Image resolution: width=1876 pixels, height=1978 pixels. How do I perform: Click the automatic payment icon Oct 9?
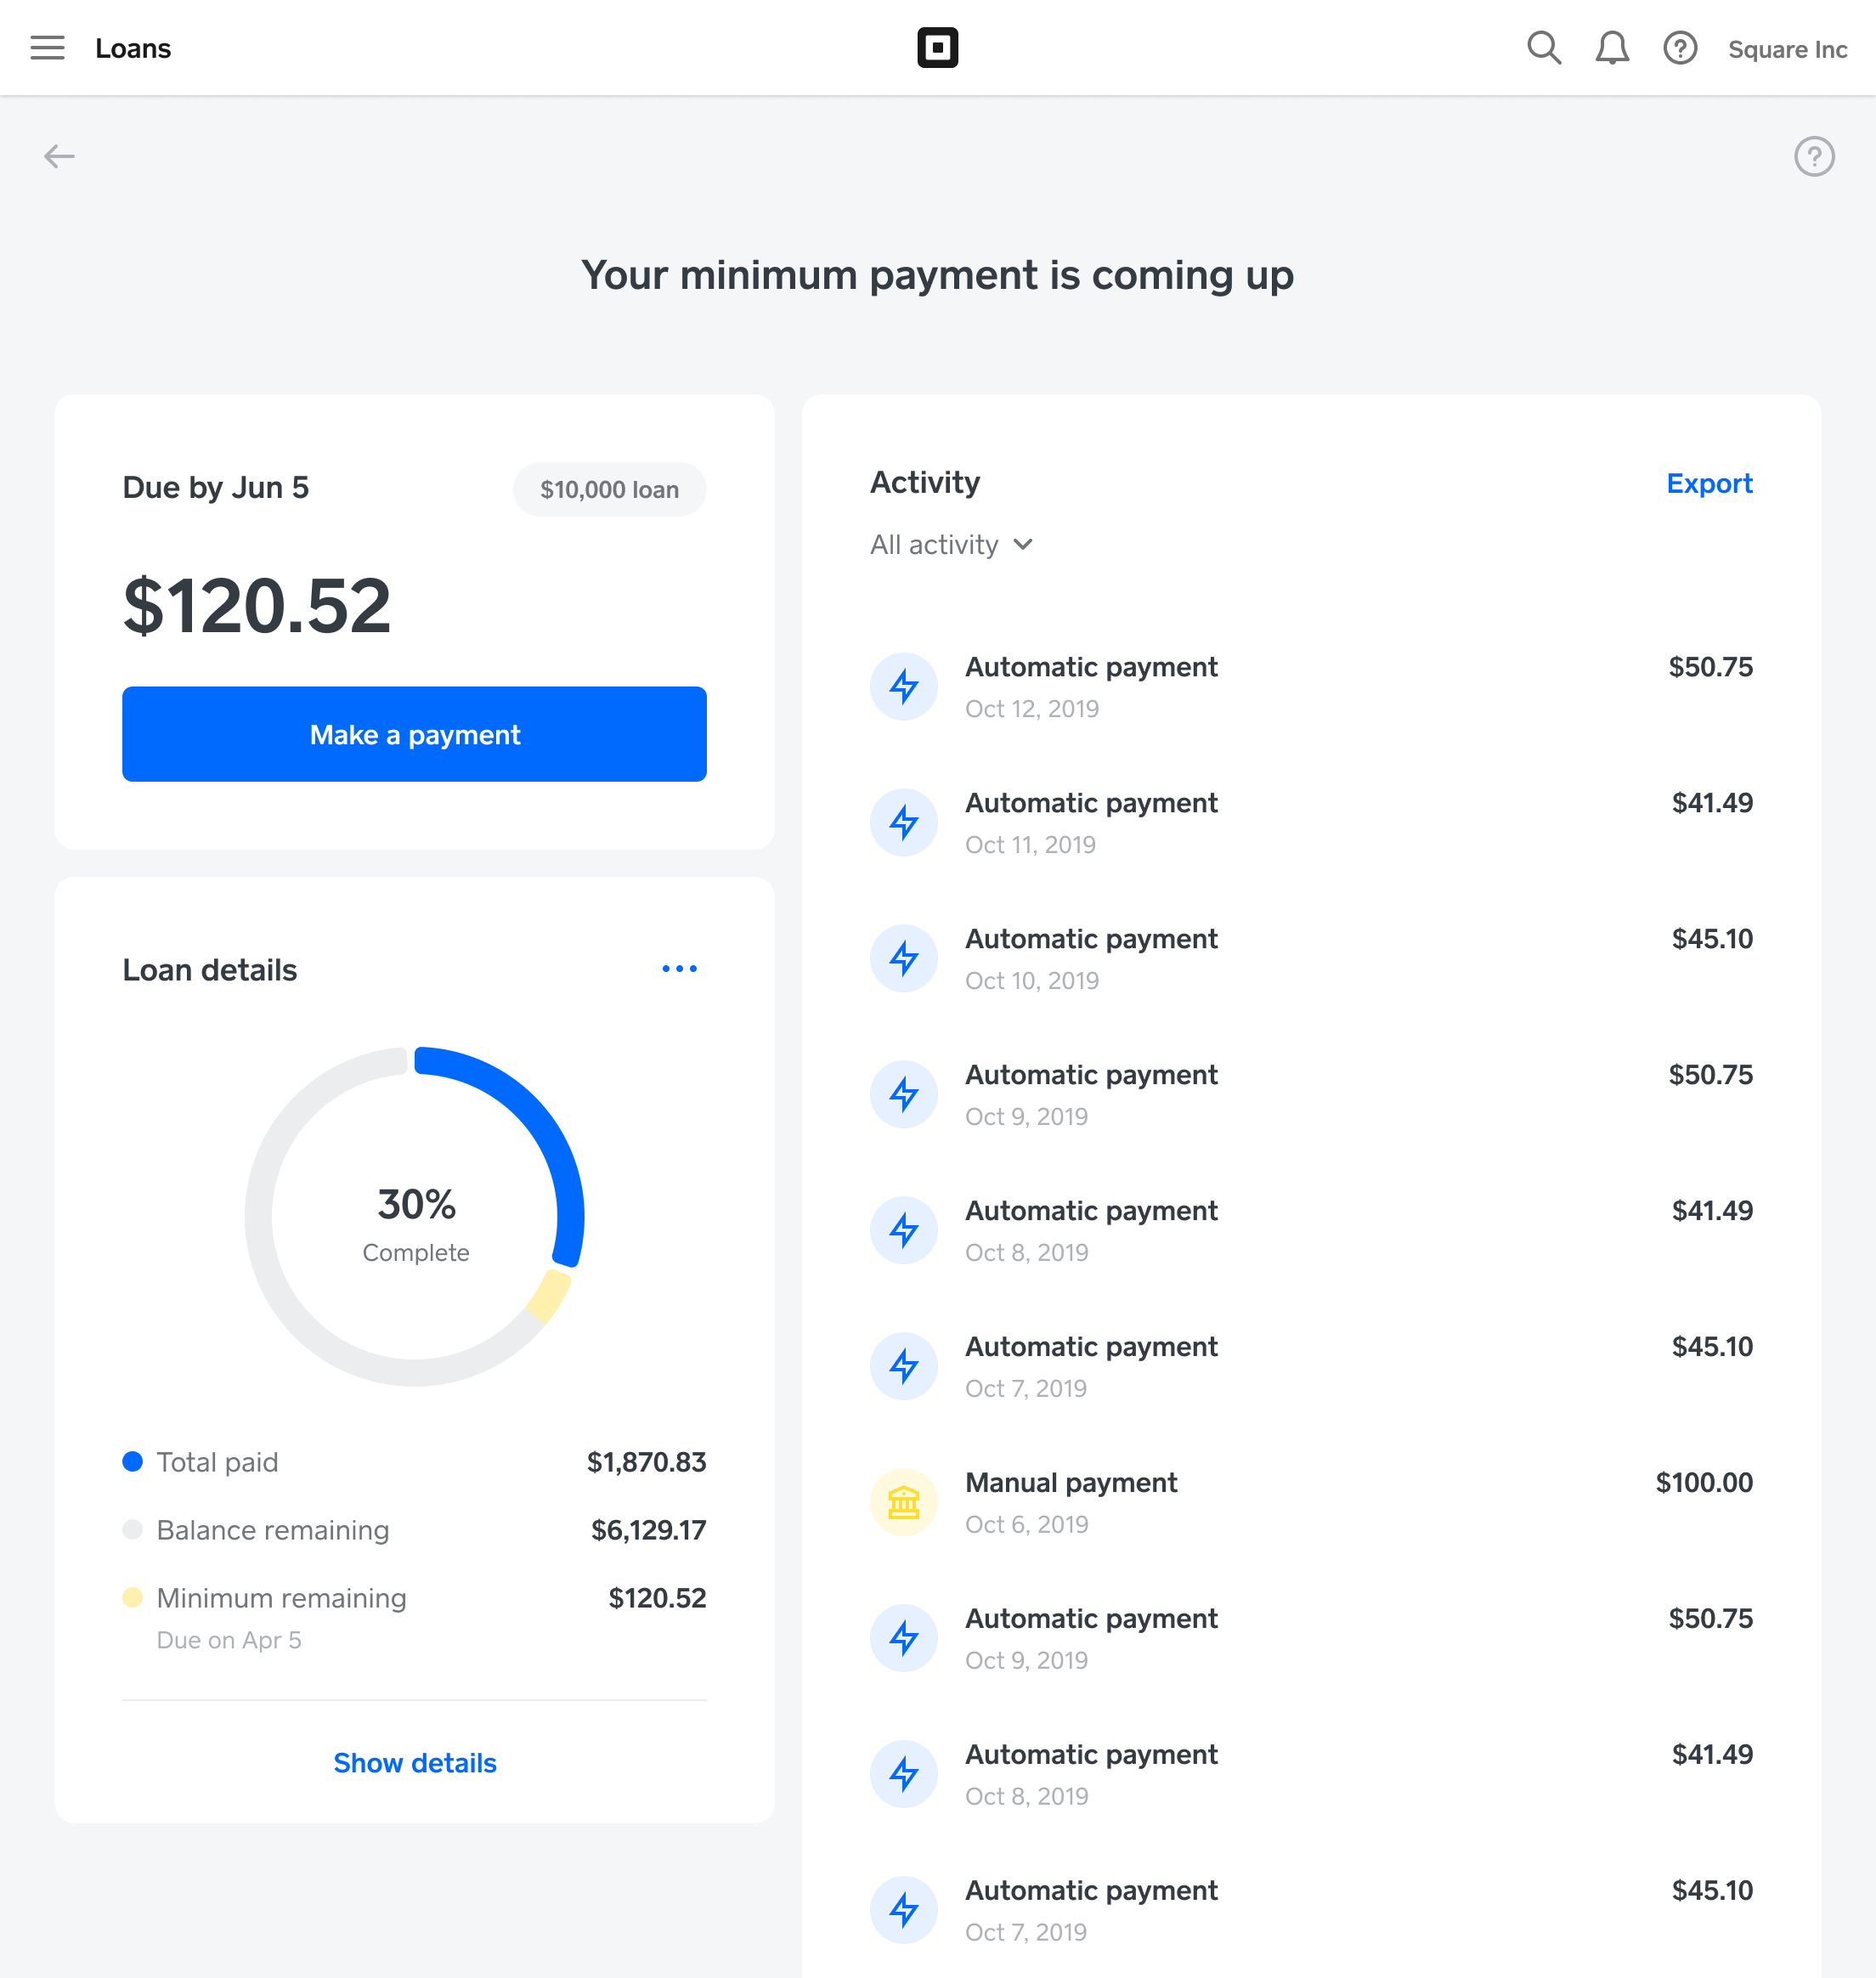[x=905, y=1093]
